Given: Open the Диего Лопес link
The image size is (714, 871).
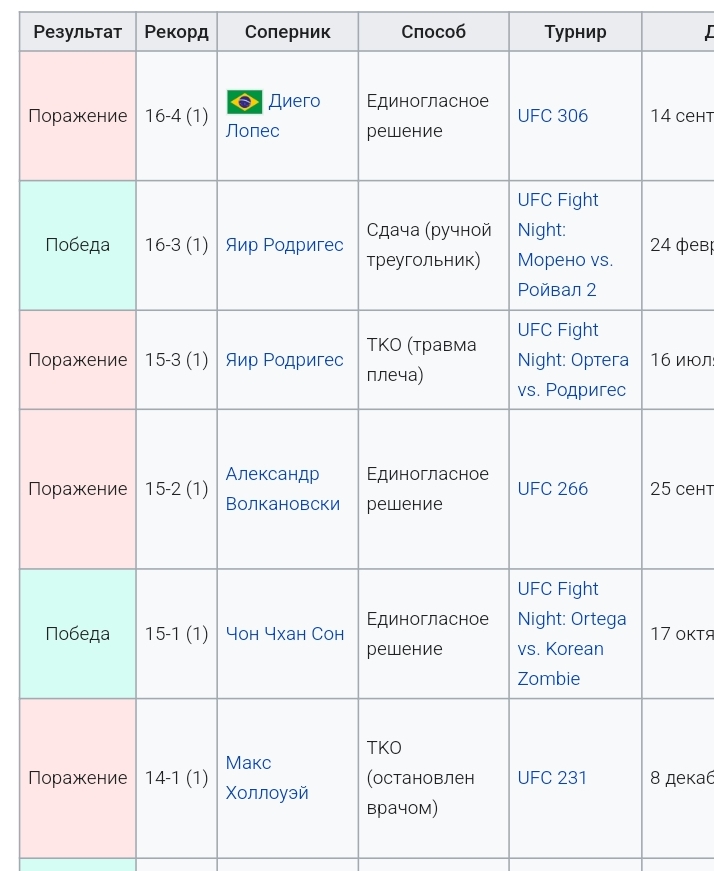Looking at the screenshot, I should tap(273, 116).
